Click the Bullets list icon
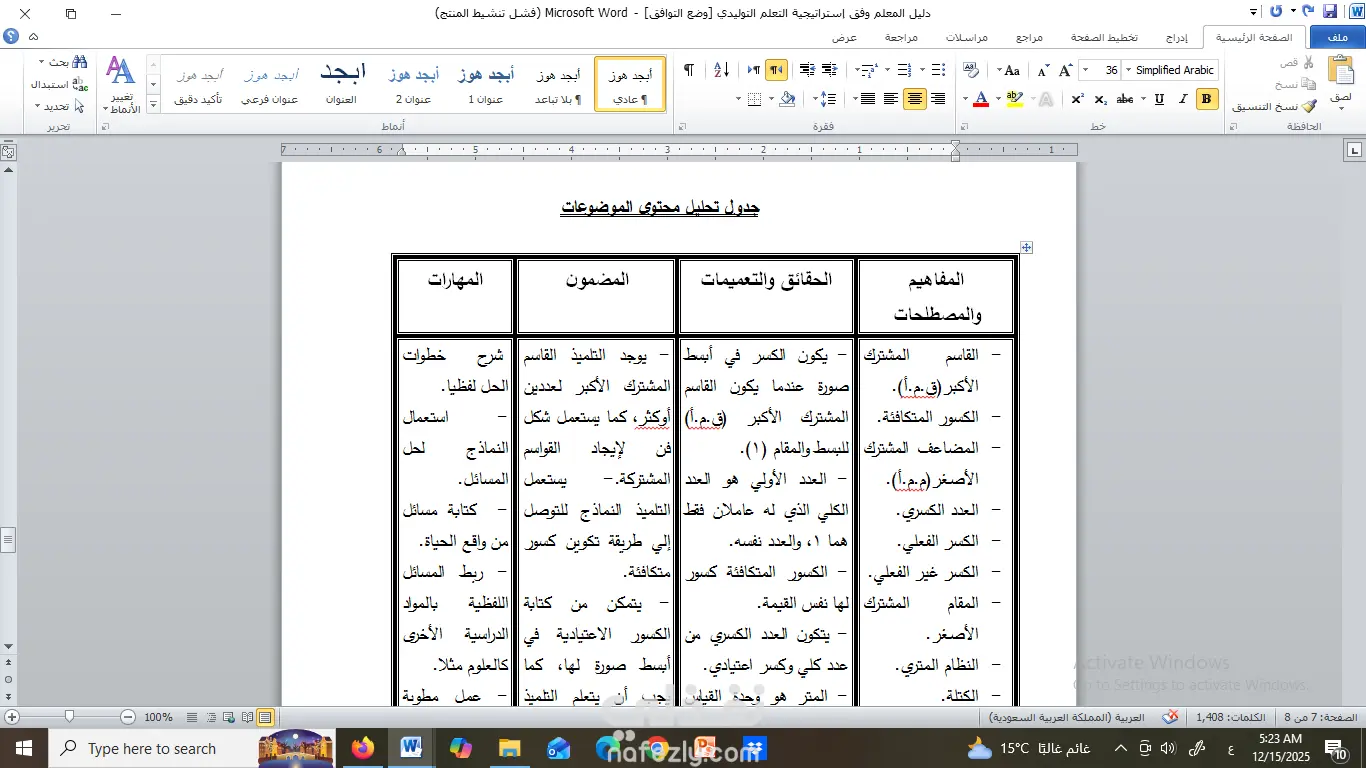The height and width of the screenshot is (768, 1366). tap(938, 70)
